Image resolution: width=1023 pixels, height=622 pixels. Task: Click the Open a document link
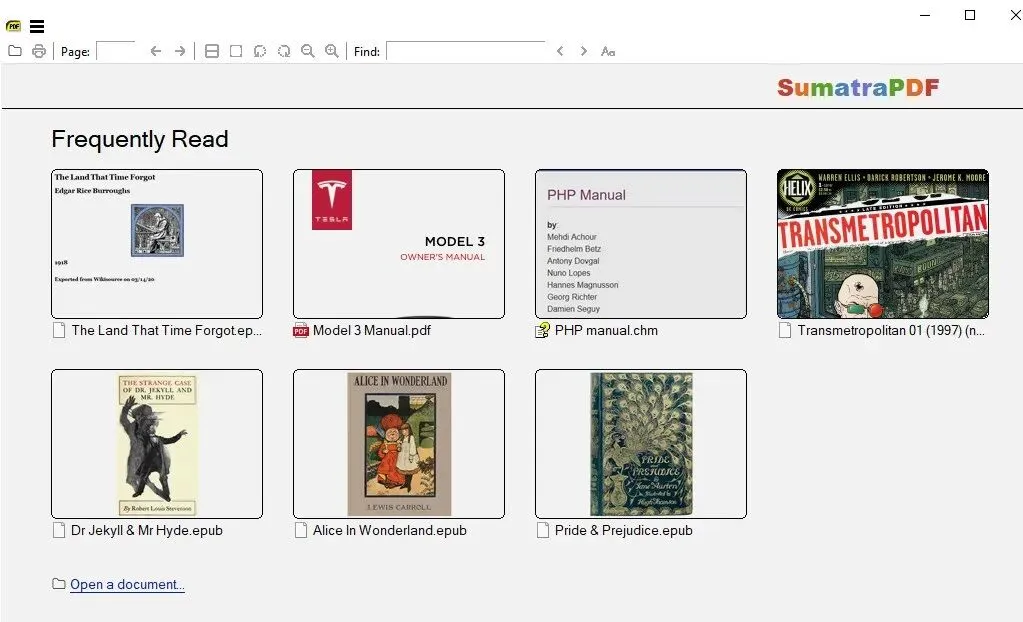pos(127,584)
